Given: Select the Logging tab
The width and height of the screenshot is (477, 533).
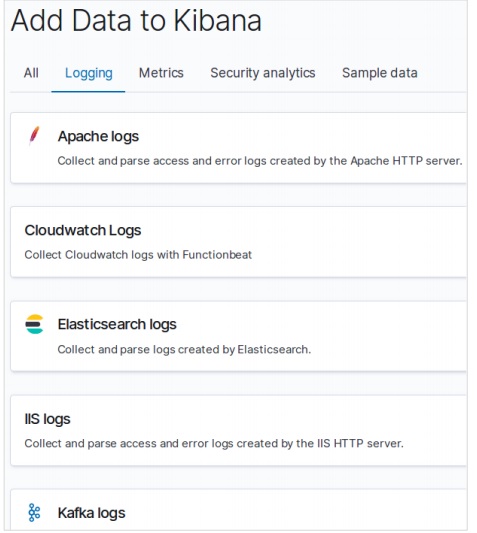Looking at the screenshot, I should (89, 73).
